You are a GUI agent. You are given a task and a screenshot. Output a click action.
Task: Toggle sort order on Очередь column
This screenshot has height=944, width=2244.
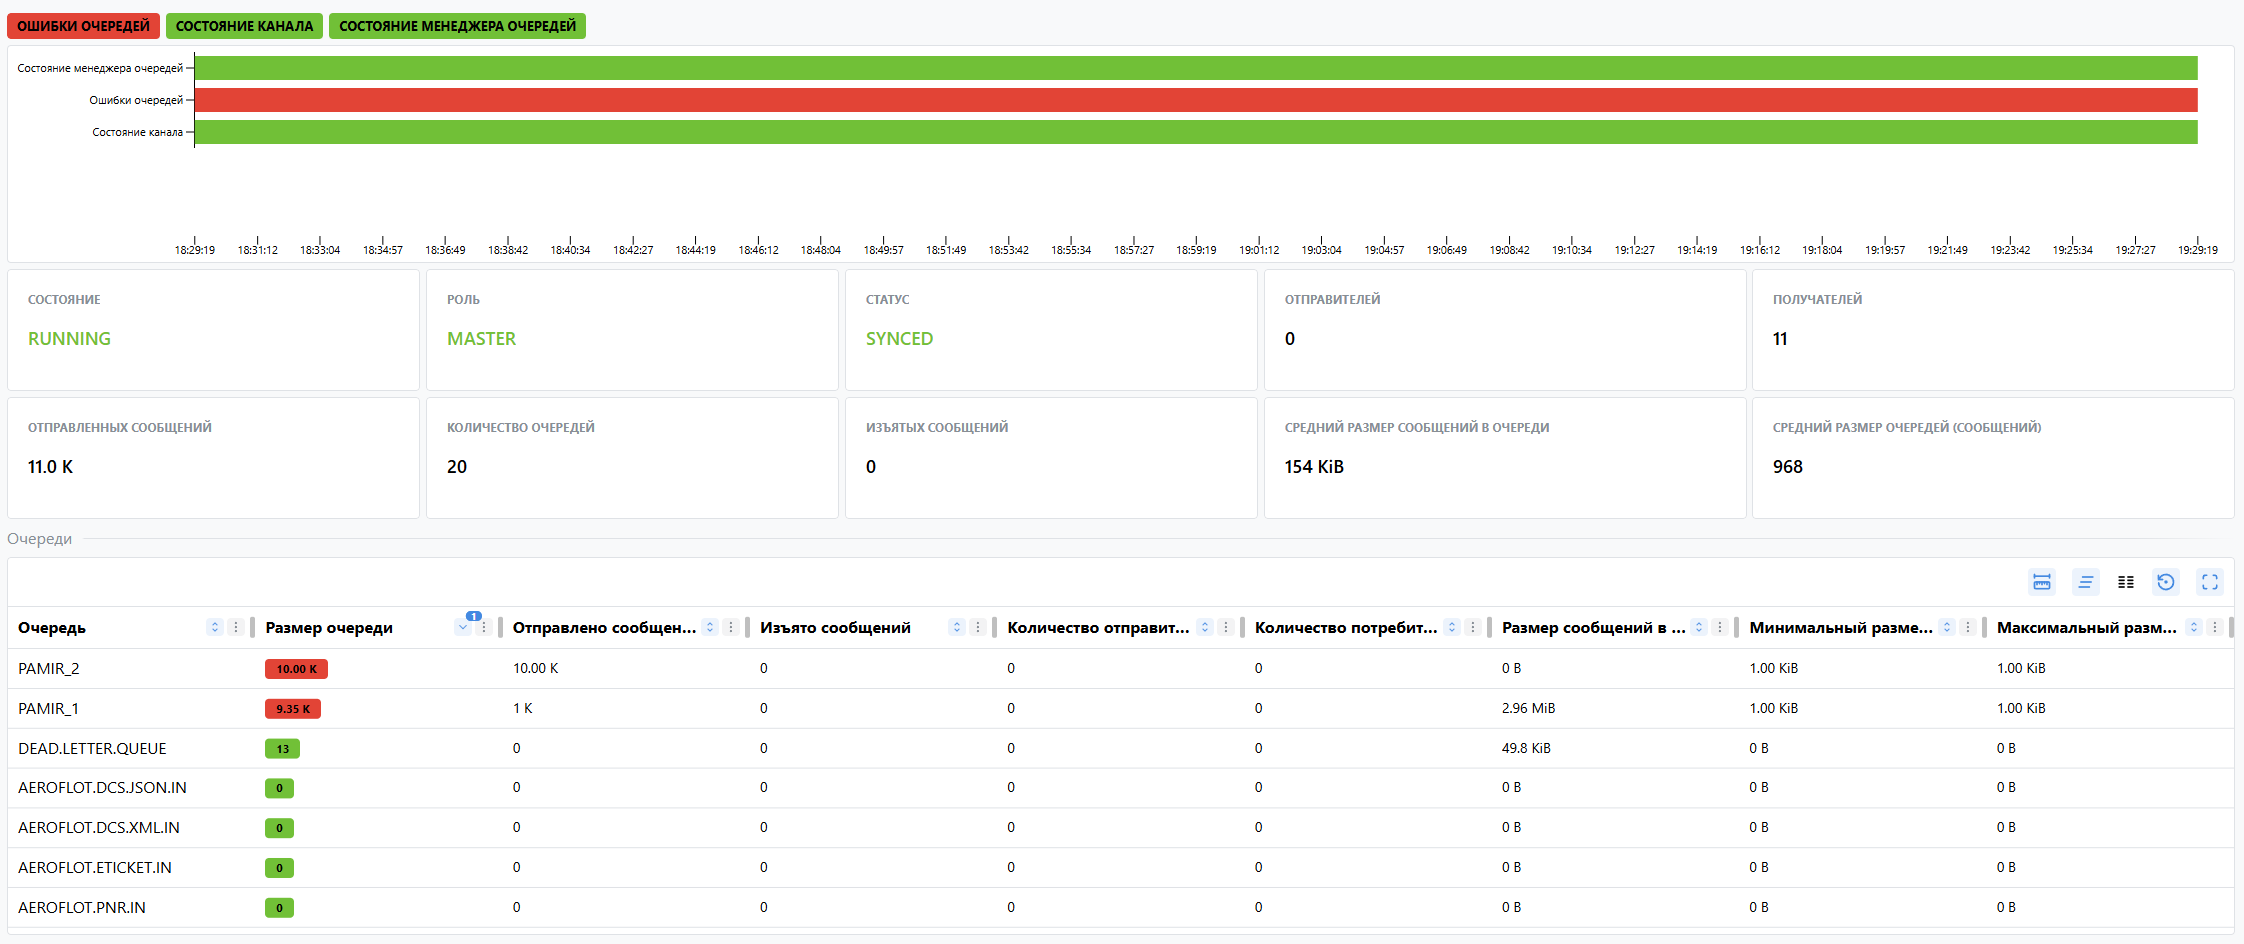click(214, 627)
